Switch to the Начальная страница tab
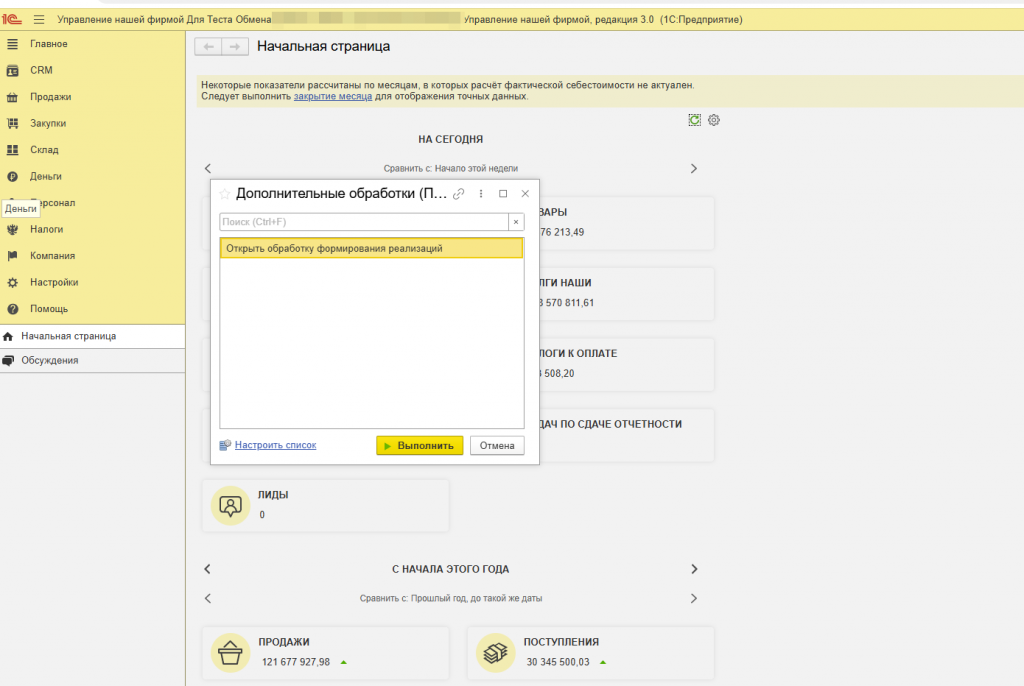Screen dimensions: 1024x686 (x=92, y=336)
